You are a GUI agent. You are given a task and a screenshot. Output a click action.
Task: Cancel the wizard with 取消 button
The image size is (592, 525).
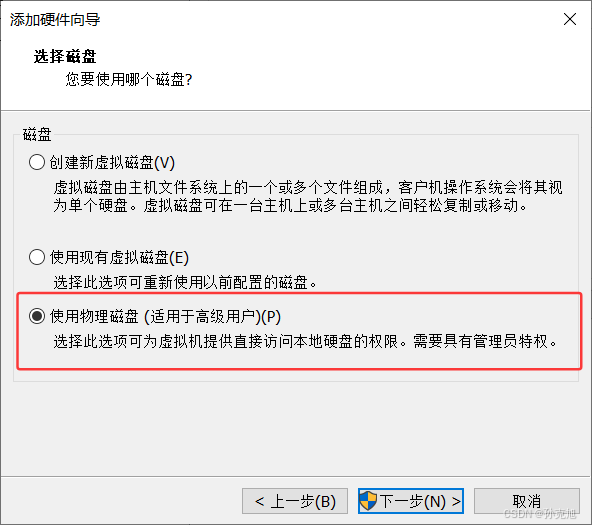pos(527,501)
